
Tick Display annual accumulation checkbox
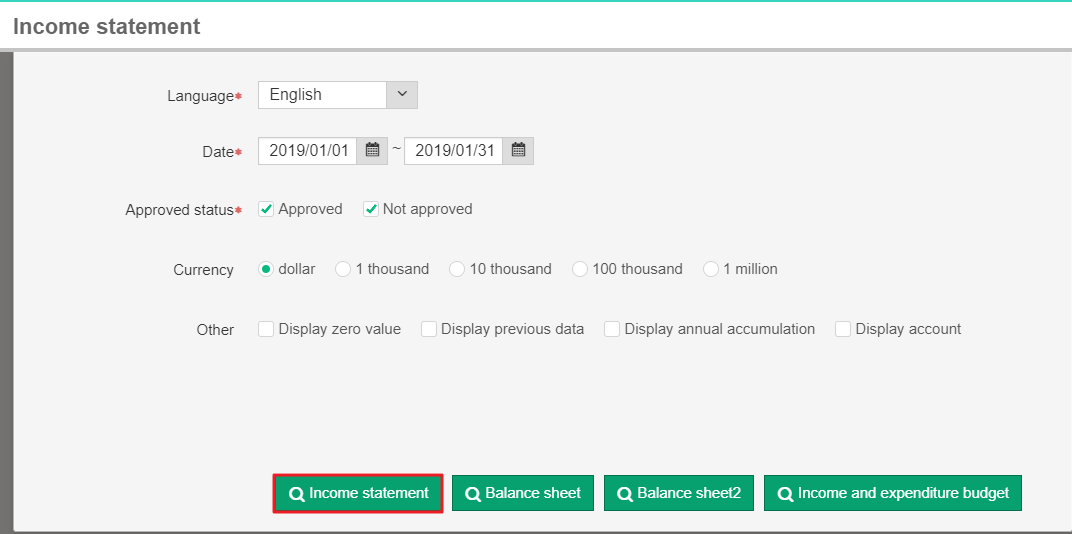click(x=612, y=329)
